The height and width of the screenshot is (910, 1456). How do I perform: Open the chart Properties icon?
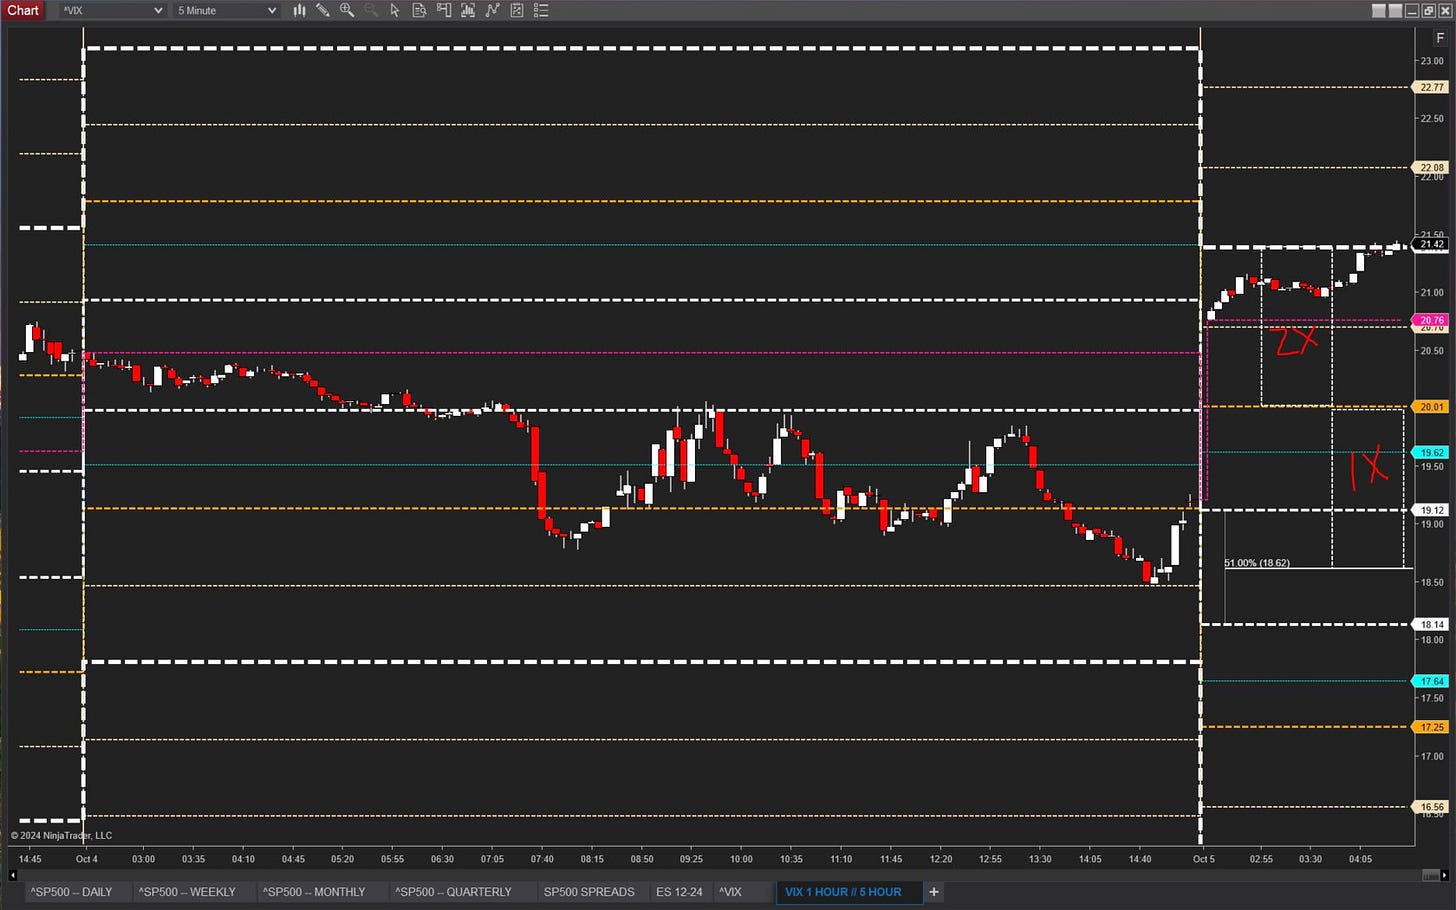[x=517, y=10]
